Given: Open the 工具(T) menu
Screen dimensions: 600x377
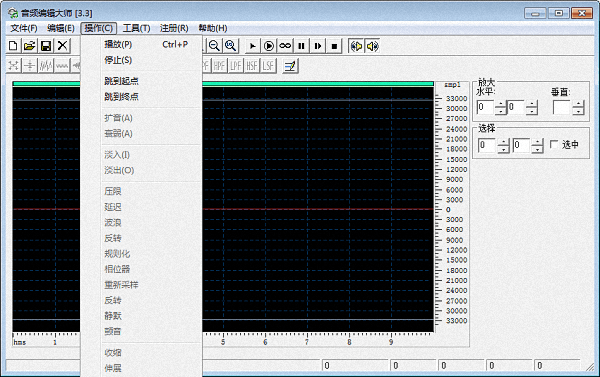Looking at the screenshot, I should [136, 28].
